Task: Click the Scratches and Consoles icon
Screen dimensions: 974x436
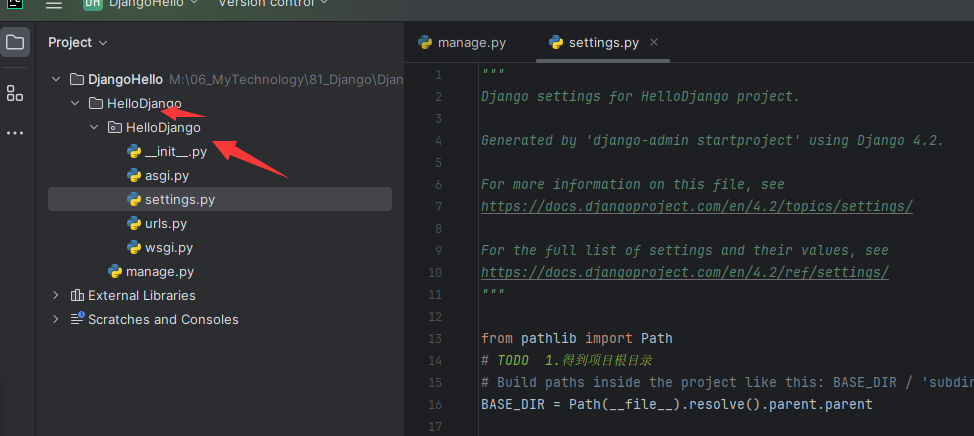Action: pos(77,319)
